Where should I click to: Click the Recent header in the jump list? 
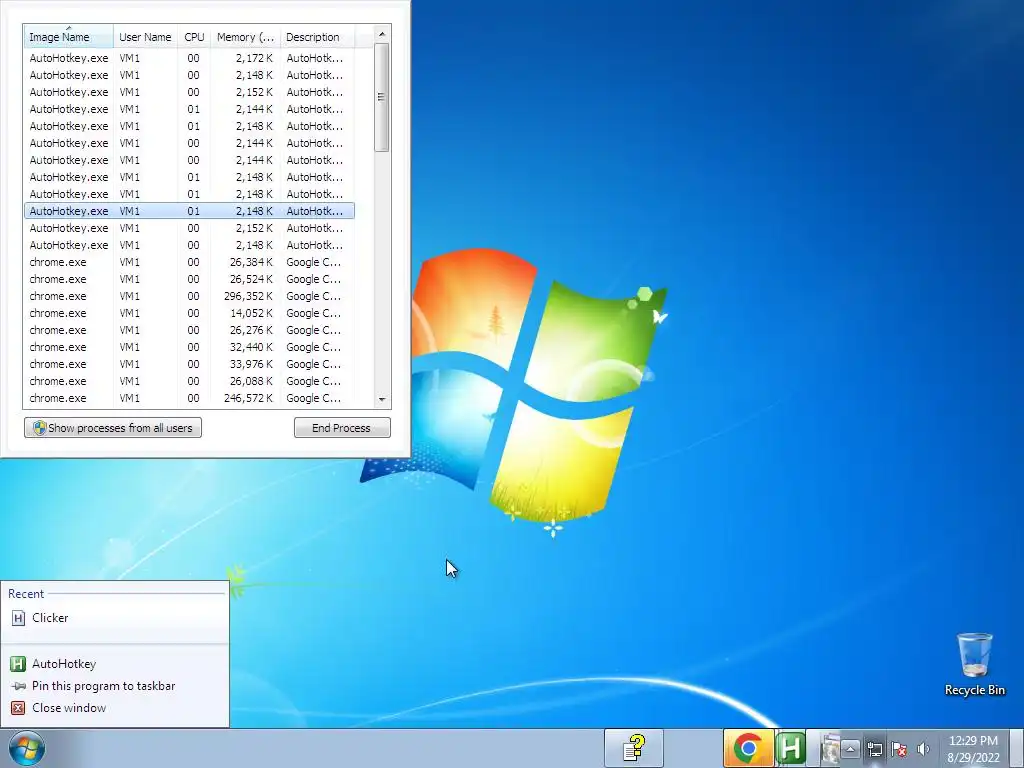point(26,594)
